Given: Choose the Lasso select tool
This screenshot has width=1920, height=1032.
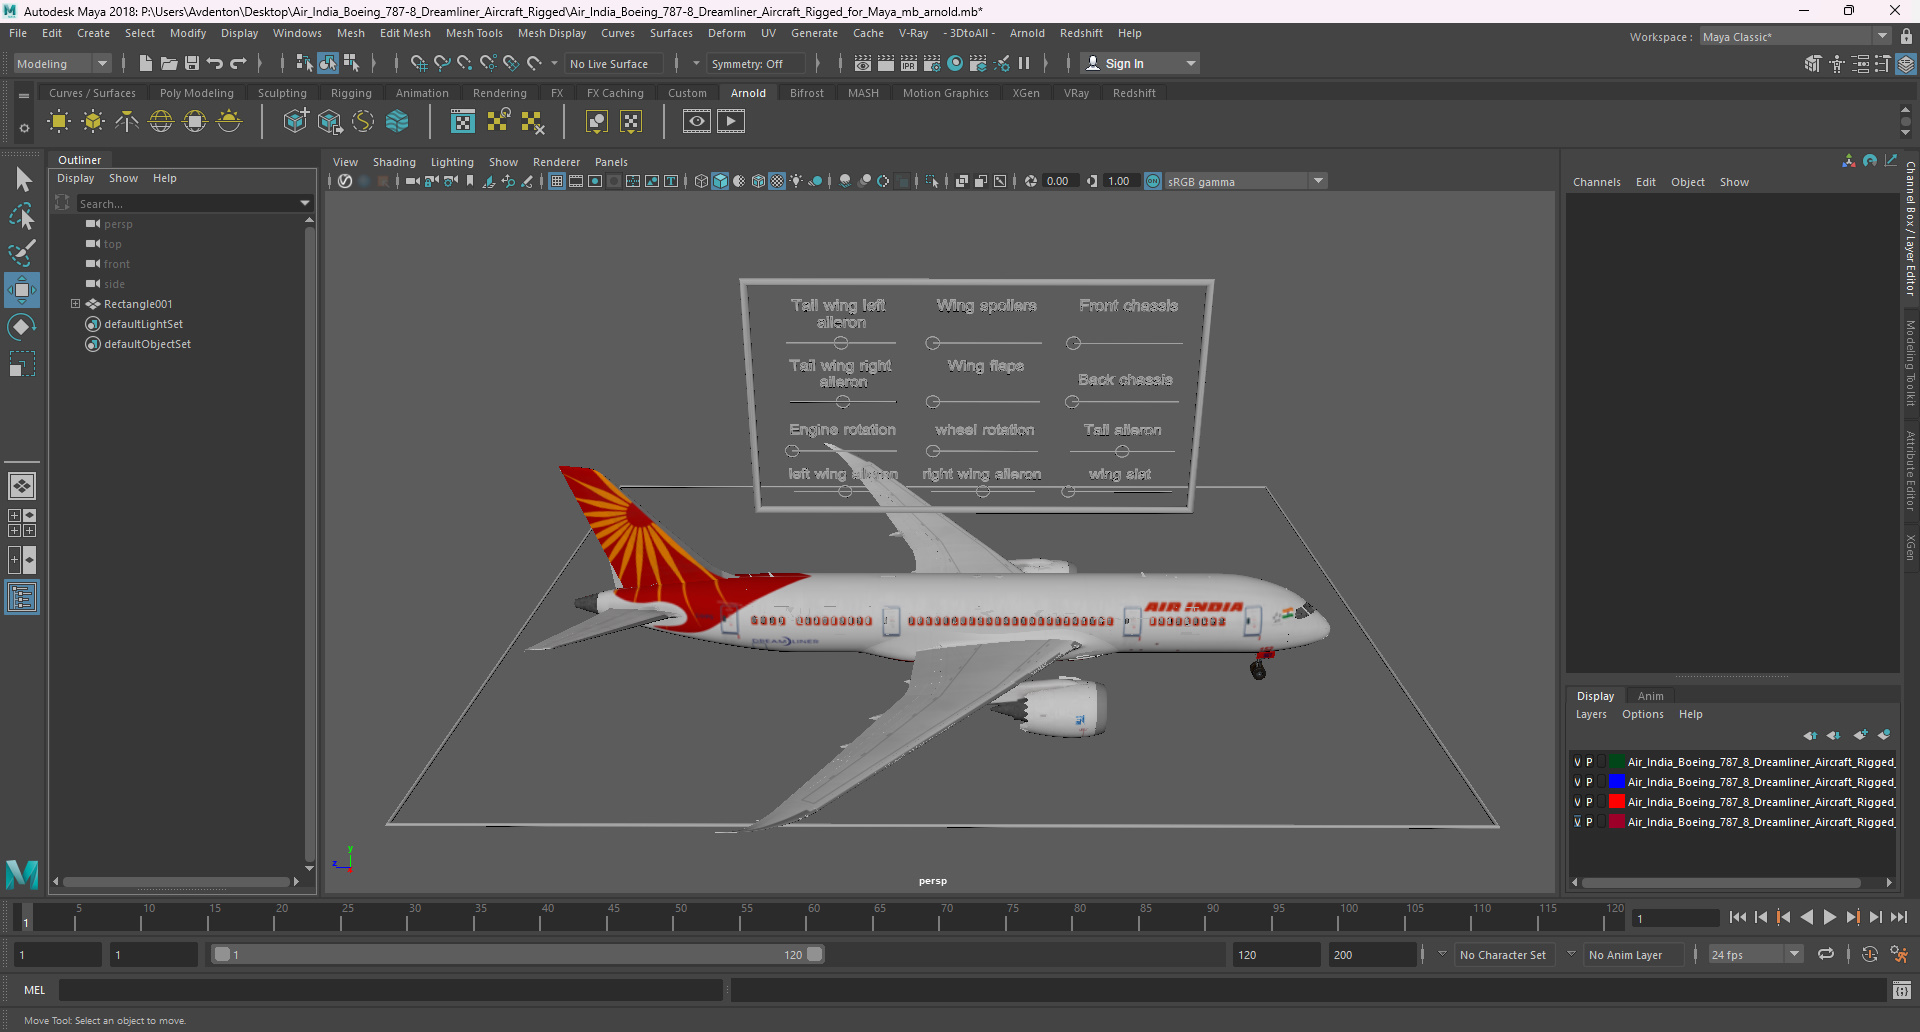Looking at the screenshot, I should [x=22, y=216].
